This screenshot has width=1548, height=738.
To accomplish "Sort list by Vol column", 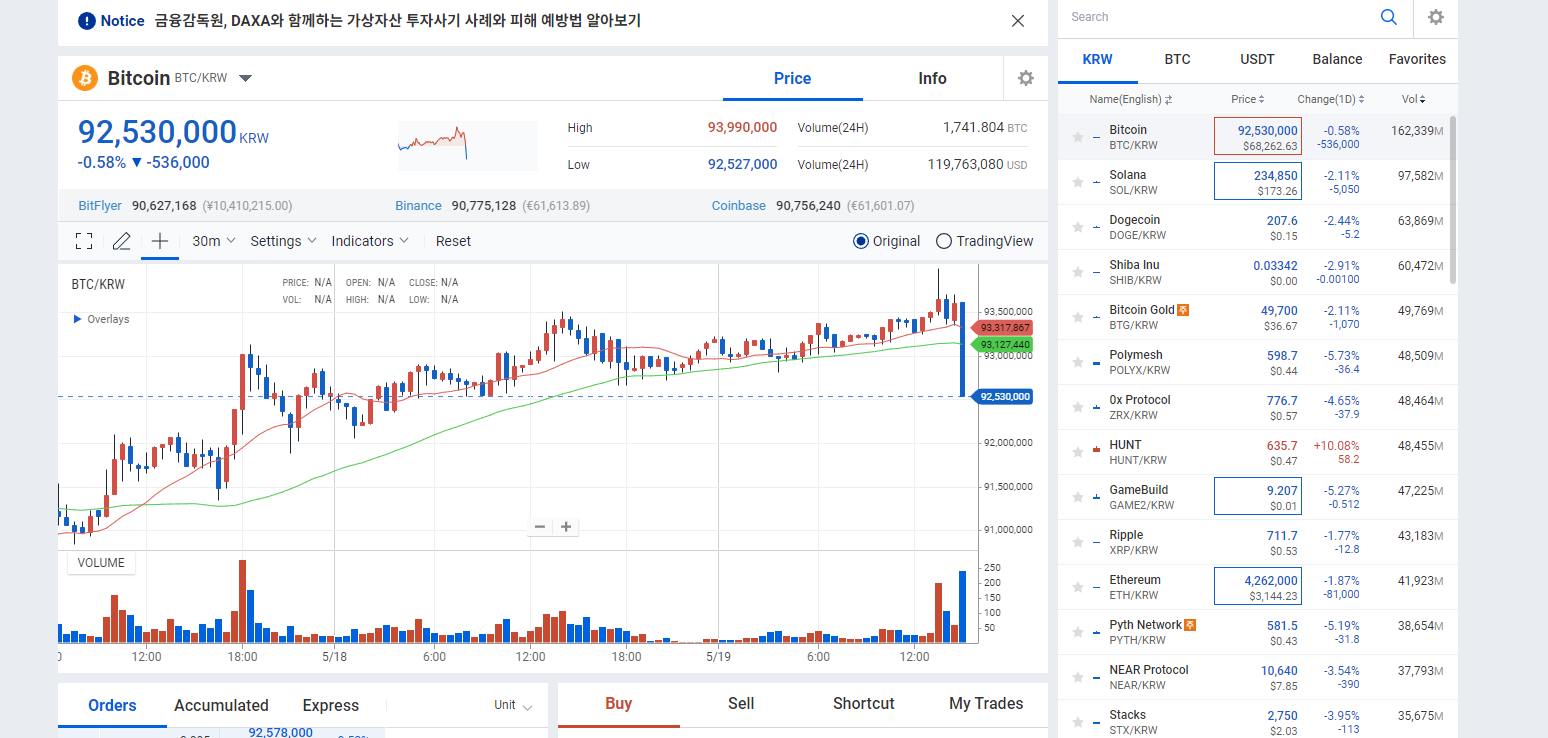I will 1413,100.
